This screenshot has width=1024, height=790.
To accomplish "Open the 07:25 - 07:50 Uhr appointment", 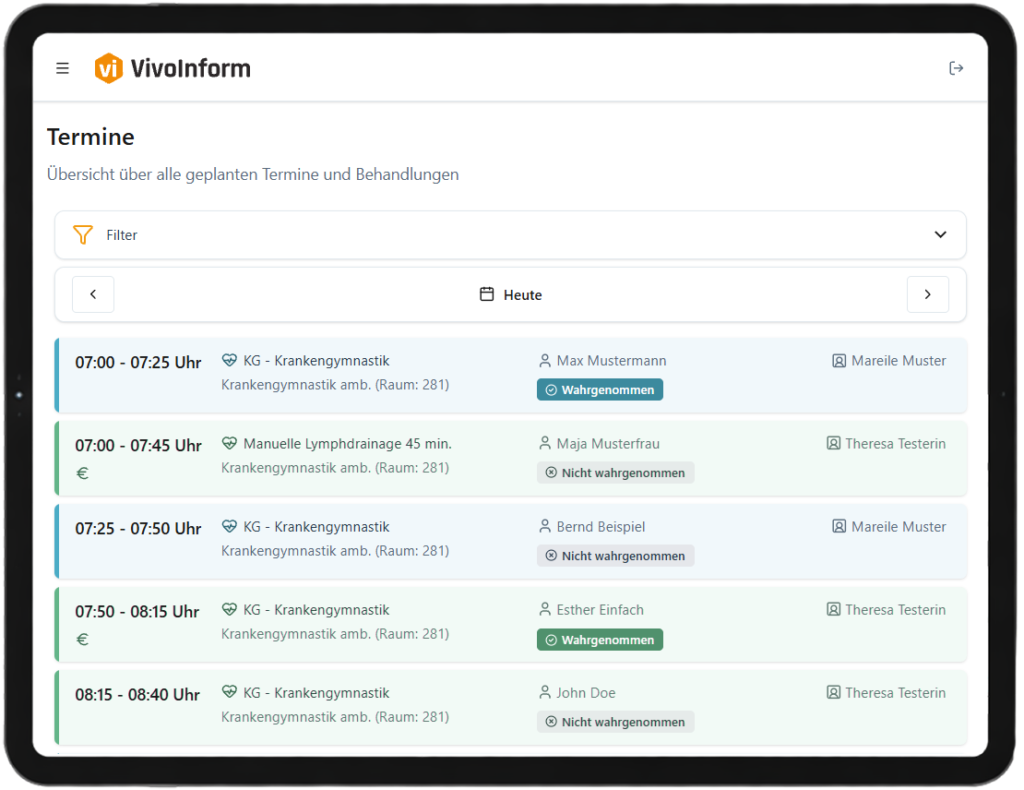I will pyautogui.click(x=511, y=541).
